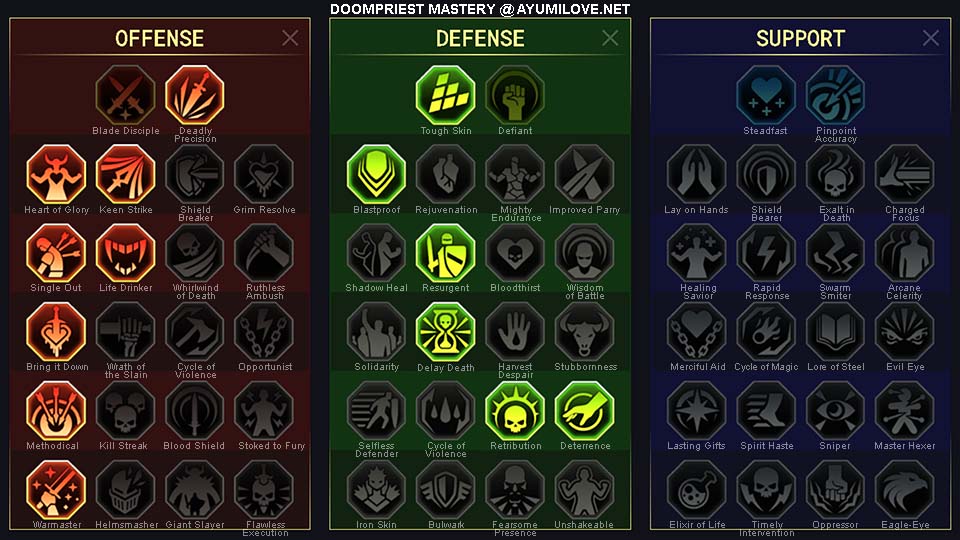Select the Giant Slayer mastery icon

[x=195, y=490]
